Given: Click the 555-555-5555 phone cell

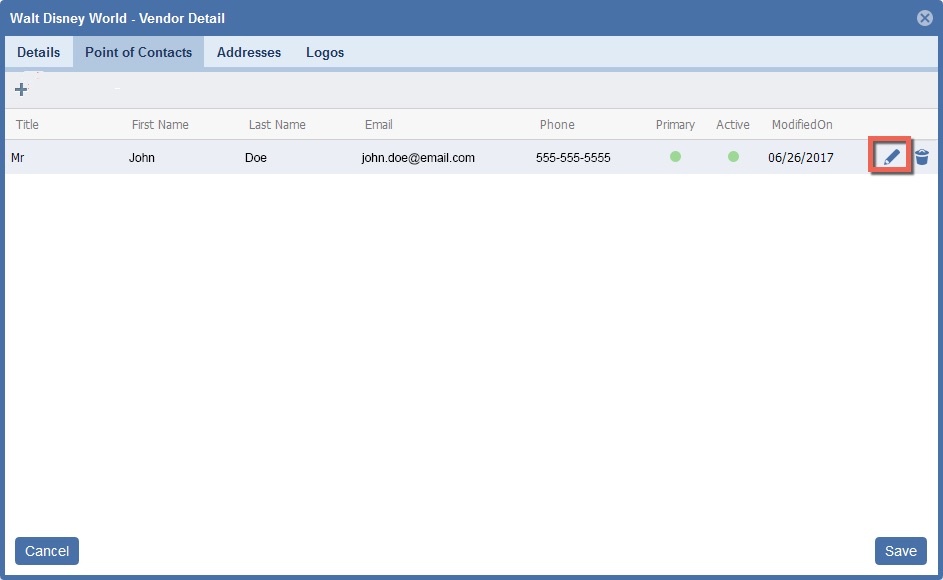Looking at the screenshot, I should pos(573,158).
